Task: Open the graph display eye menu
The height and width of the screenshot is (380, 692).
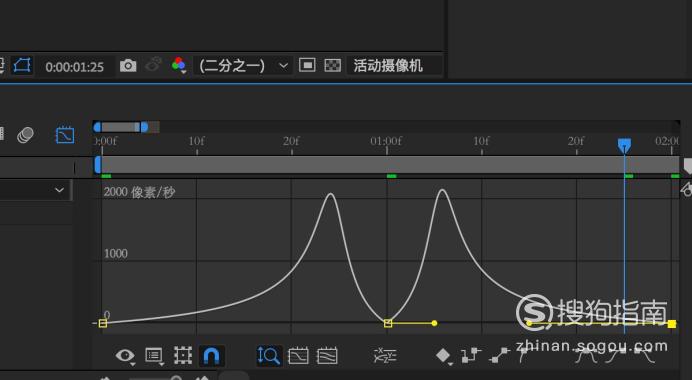Action: [x=125, y=356]
